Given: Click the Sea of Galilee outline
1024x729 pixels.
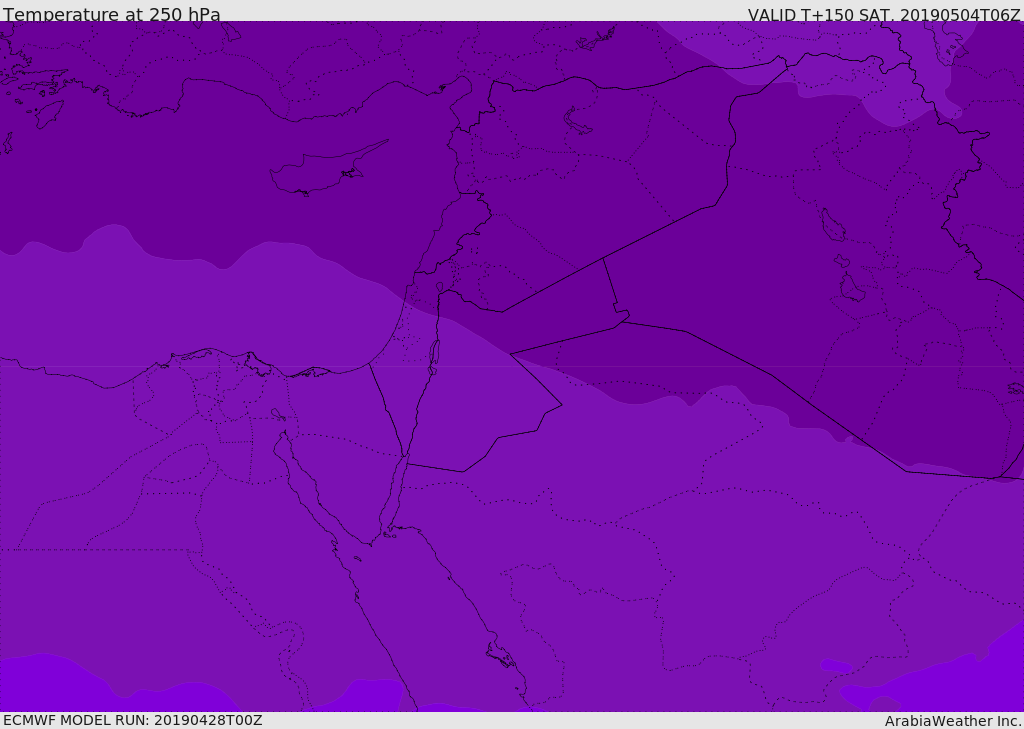Looking at the screenshot, I should click(439, 287).
